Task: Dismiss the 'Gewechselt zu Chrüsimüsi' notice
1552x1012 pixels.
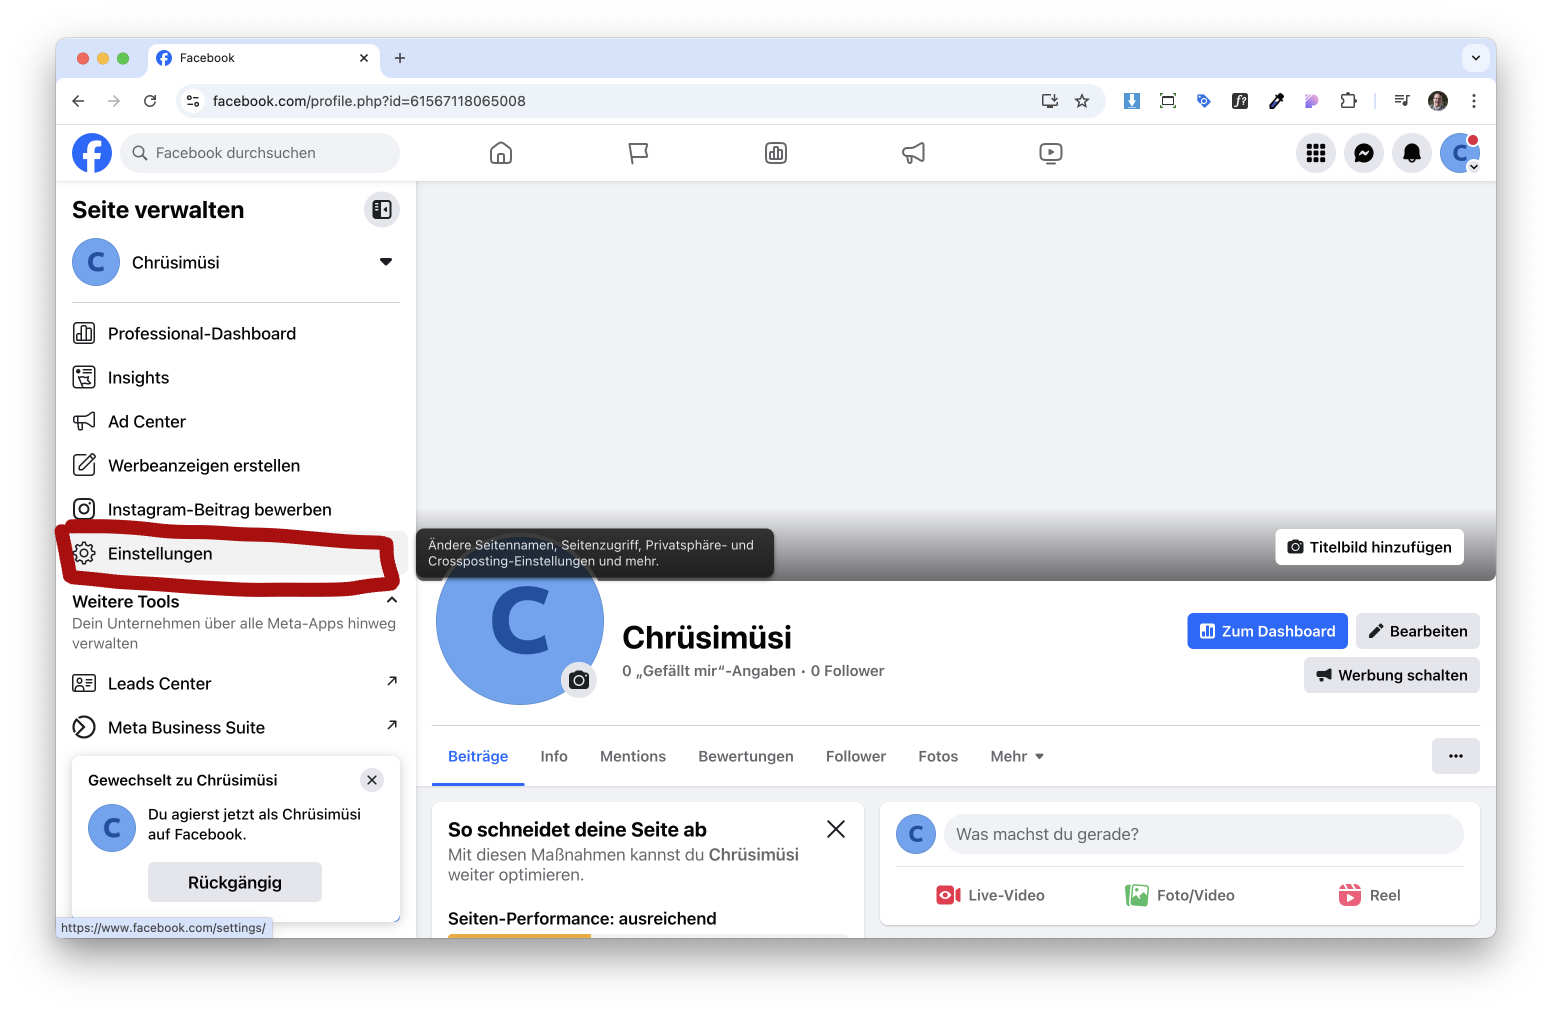Action: 372,780
